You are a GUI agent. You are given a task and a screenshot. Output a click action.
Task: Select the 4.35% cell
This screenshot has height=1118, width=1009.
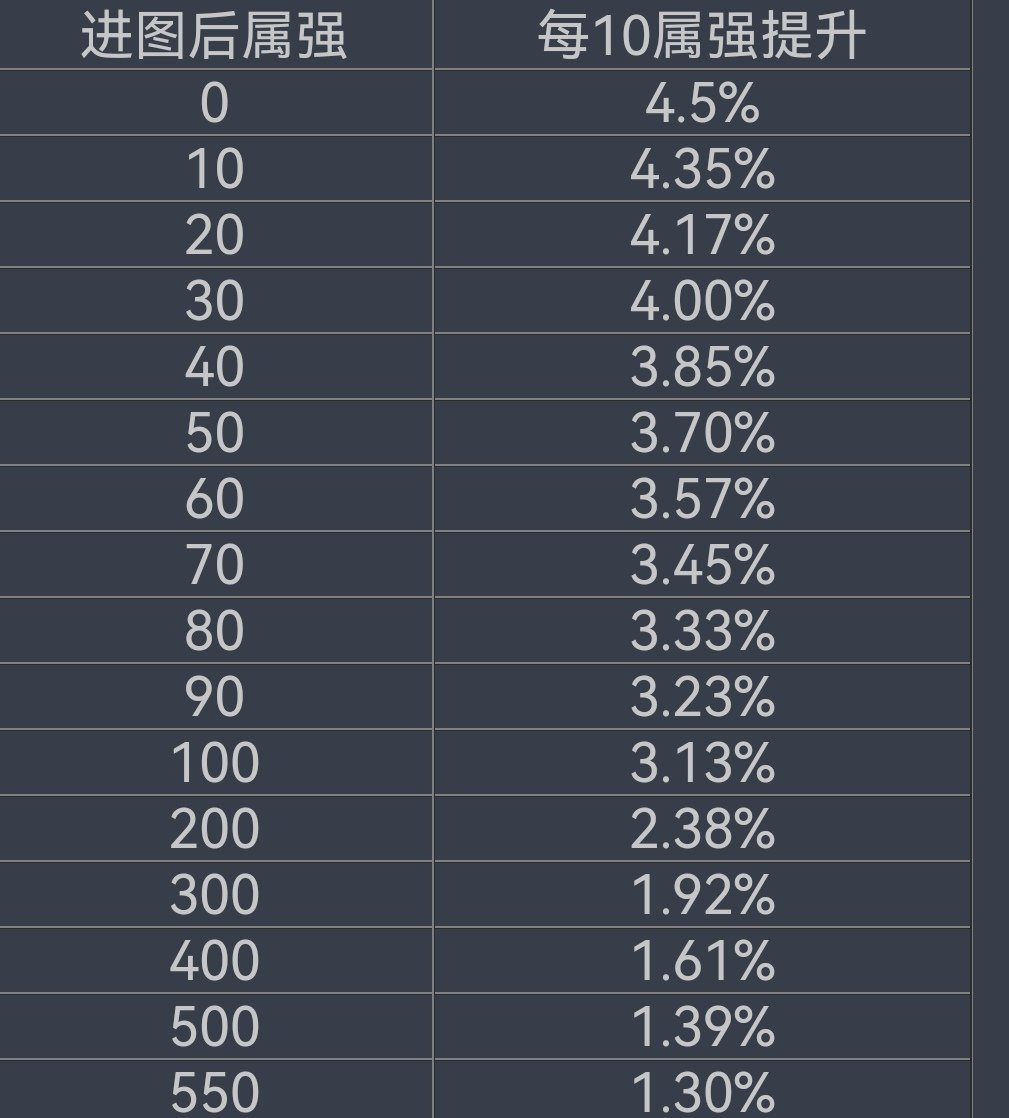701,169
